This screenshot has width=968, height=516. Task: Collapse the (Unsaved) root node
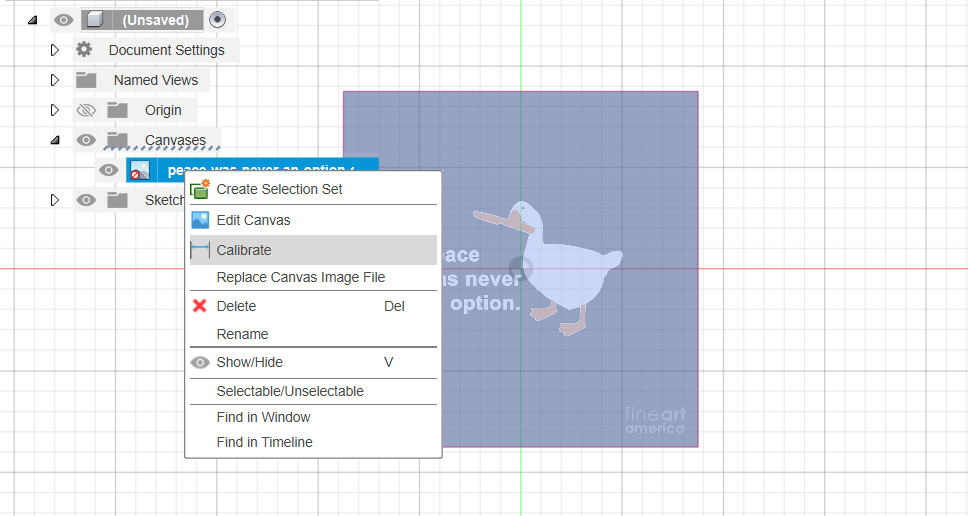[32, 20]
